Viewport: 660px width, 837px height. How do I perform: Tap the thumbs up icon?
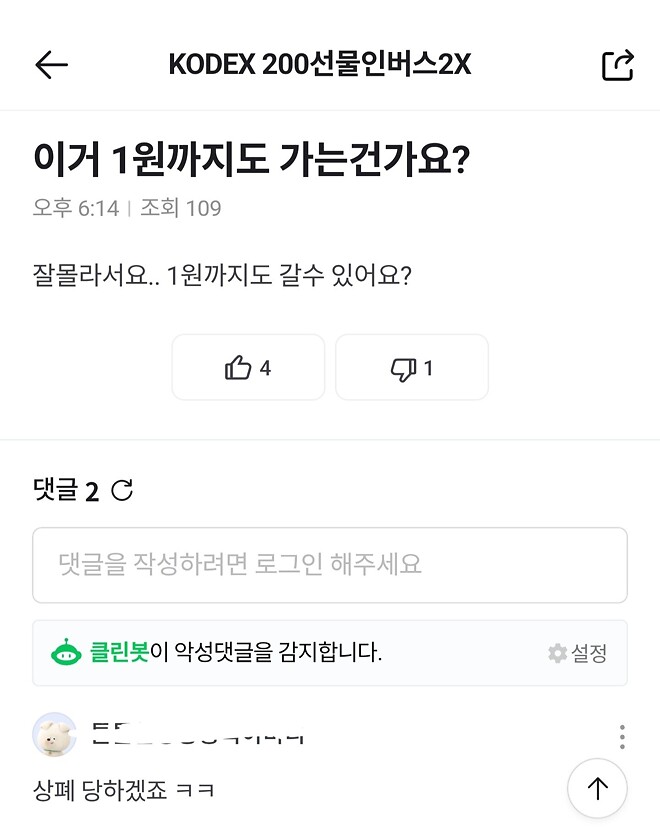(236, 367)
